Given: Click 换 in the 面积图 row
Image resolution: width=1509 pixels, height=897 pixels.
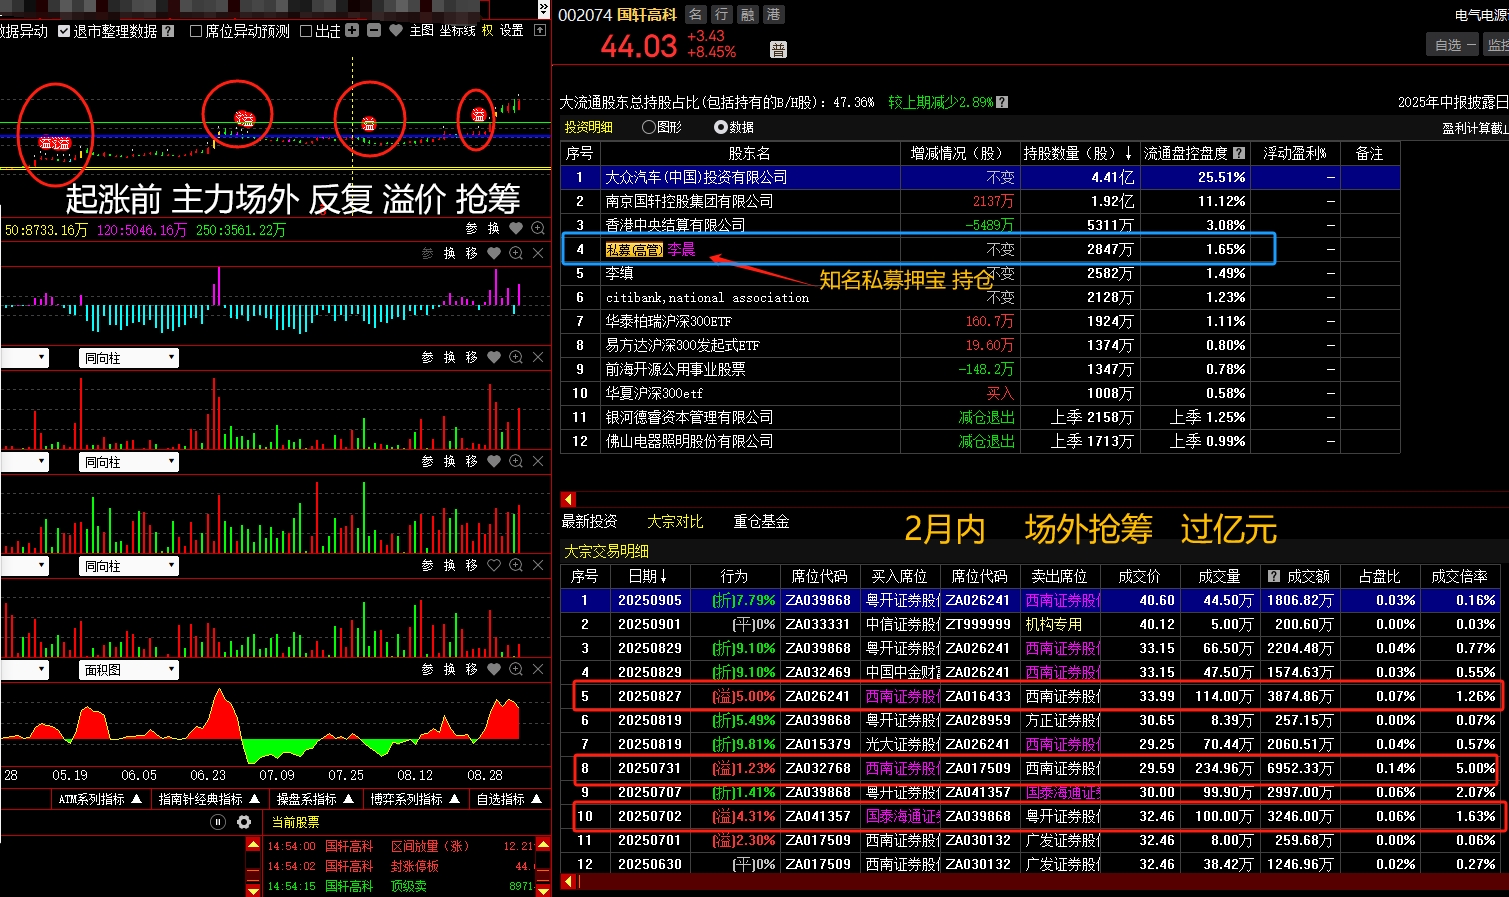Looking at the screenshot, I should [450, 669].
